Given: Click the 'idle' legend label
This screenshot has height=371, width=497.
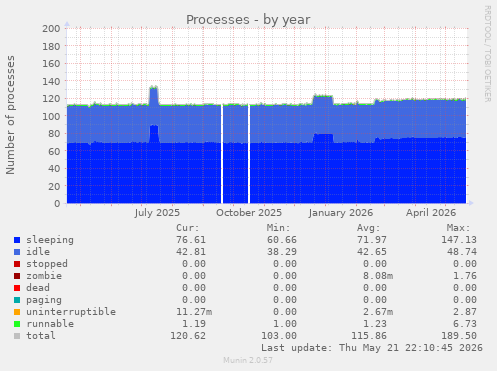Looking at the screenshot, I should 38,252.
